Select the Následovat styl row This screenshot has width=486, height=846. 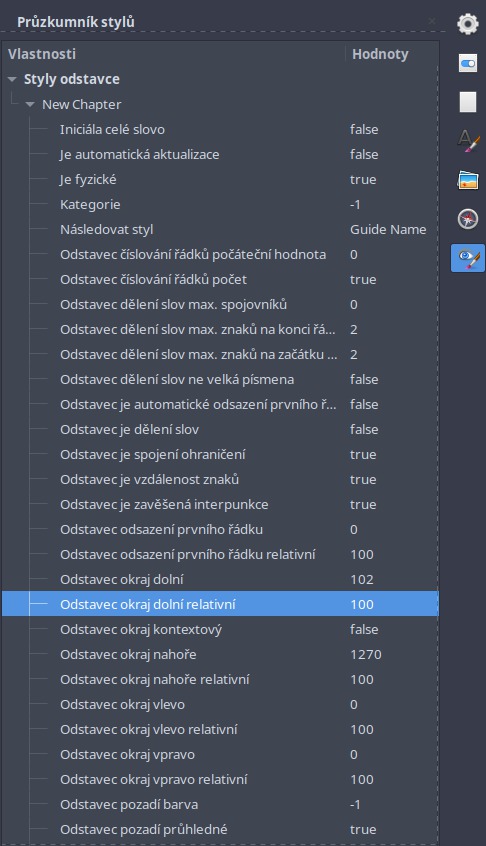pos(220,229)
